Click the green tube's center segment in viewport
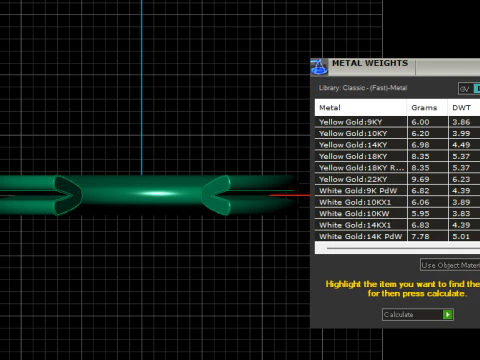This screenshot has height=360, width=480. tap(143, 193)
